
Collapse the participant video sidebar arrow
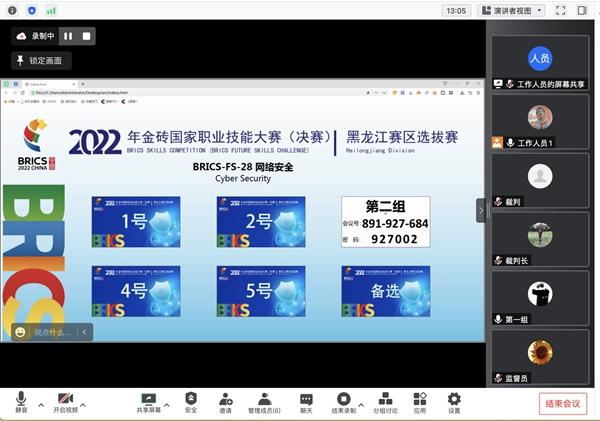point(481,210)
